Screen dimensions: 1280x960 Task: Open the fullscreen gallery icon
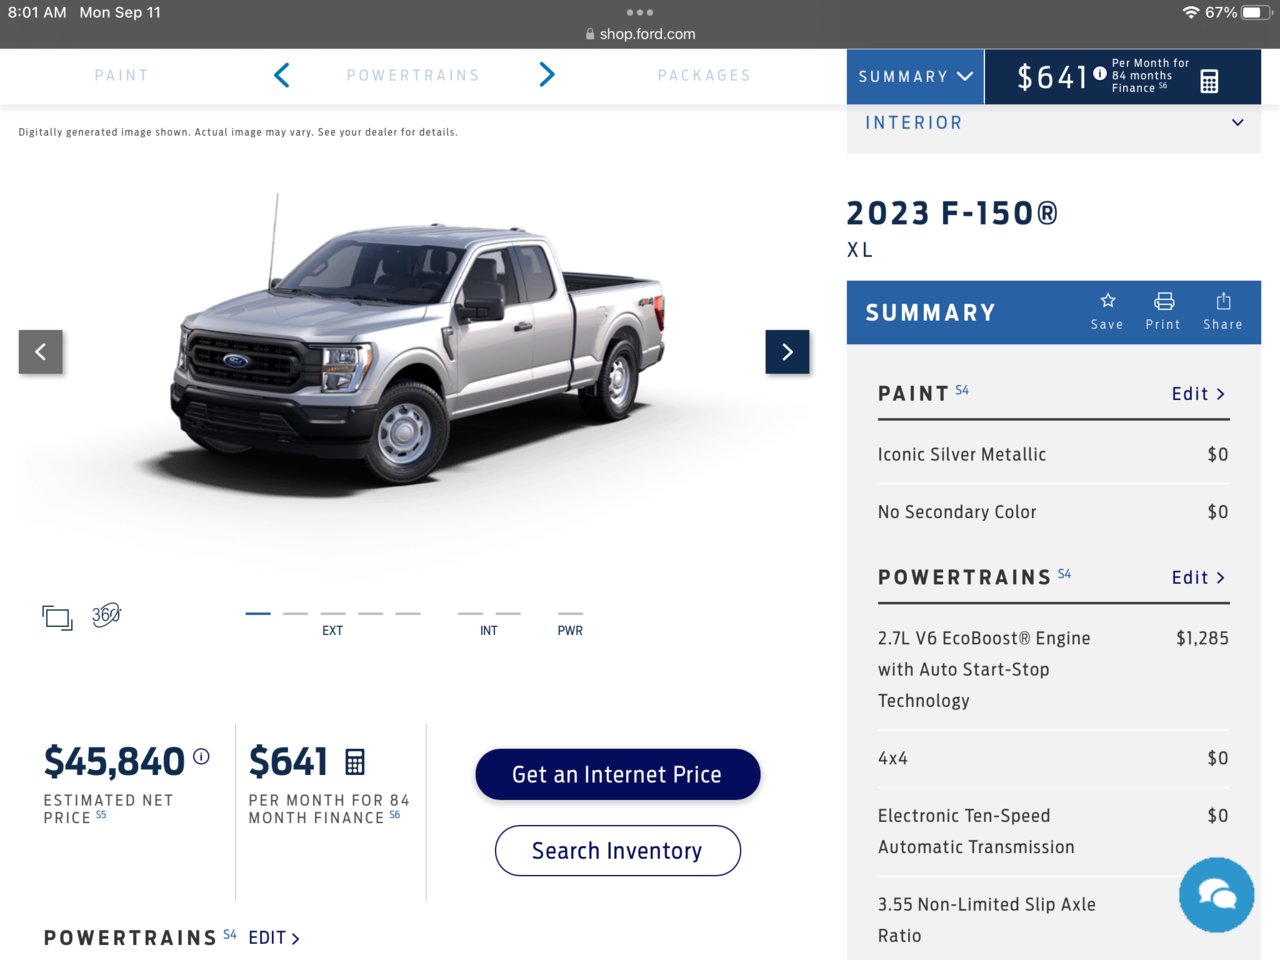click(57, 618)
